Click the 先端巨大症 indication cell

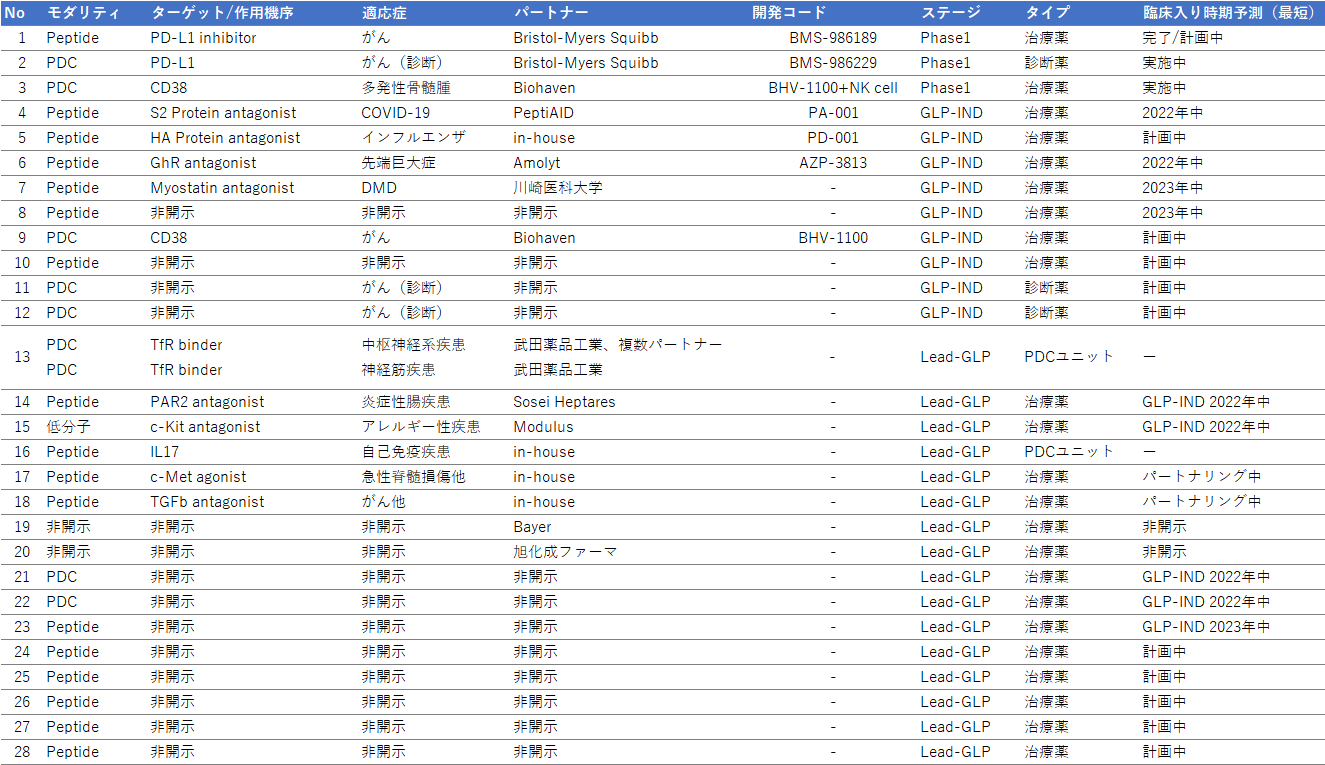(398, 163)
